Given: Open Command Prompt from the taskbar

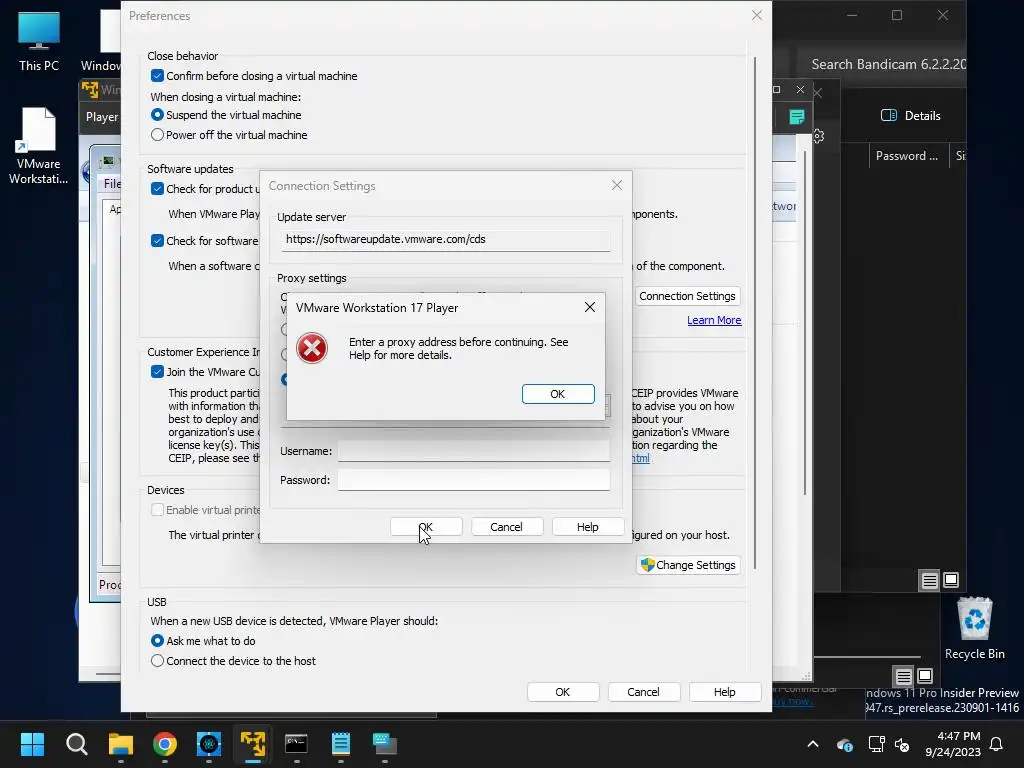Looking at the screenshot, I should coord(296,744).
